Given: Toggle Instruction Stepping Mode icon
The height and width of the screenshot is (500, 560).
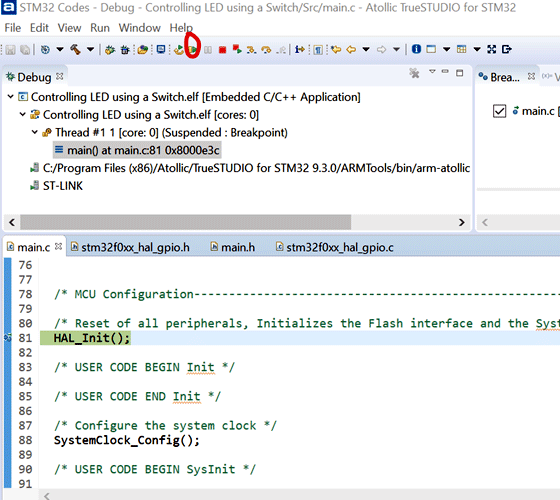Looking at the screenshot, I should (x=300, y=49).
